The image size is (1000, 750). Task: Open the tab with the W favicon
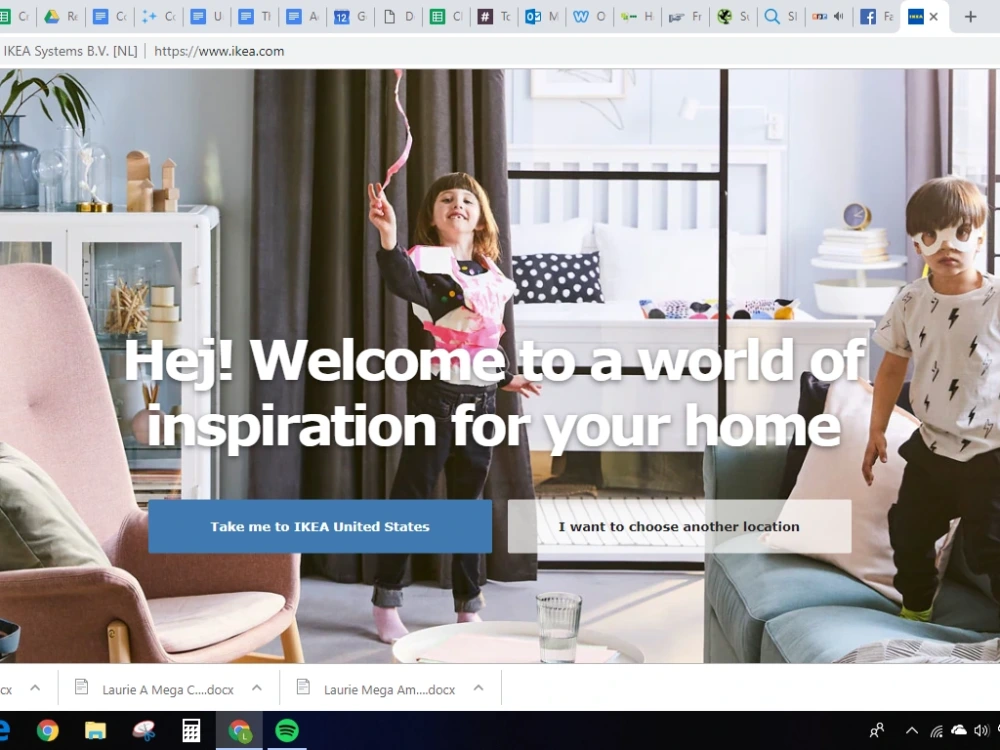[x=589, y=17]
